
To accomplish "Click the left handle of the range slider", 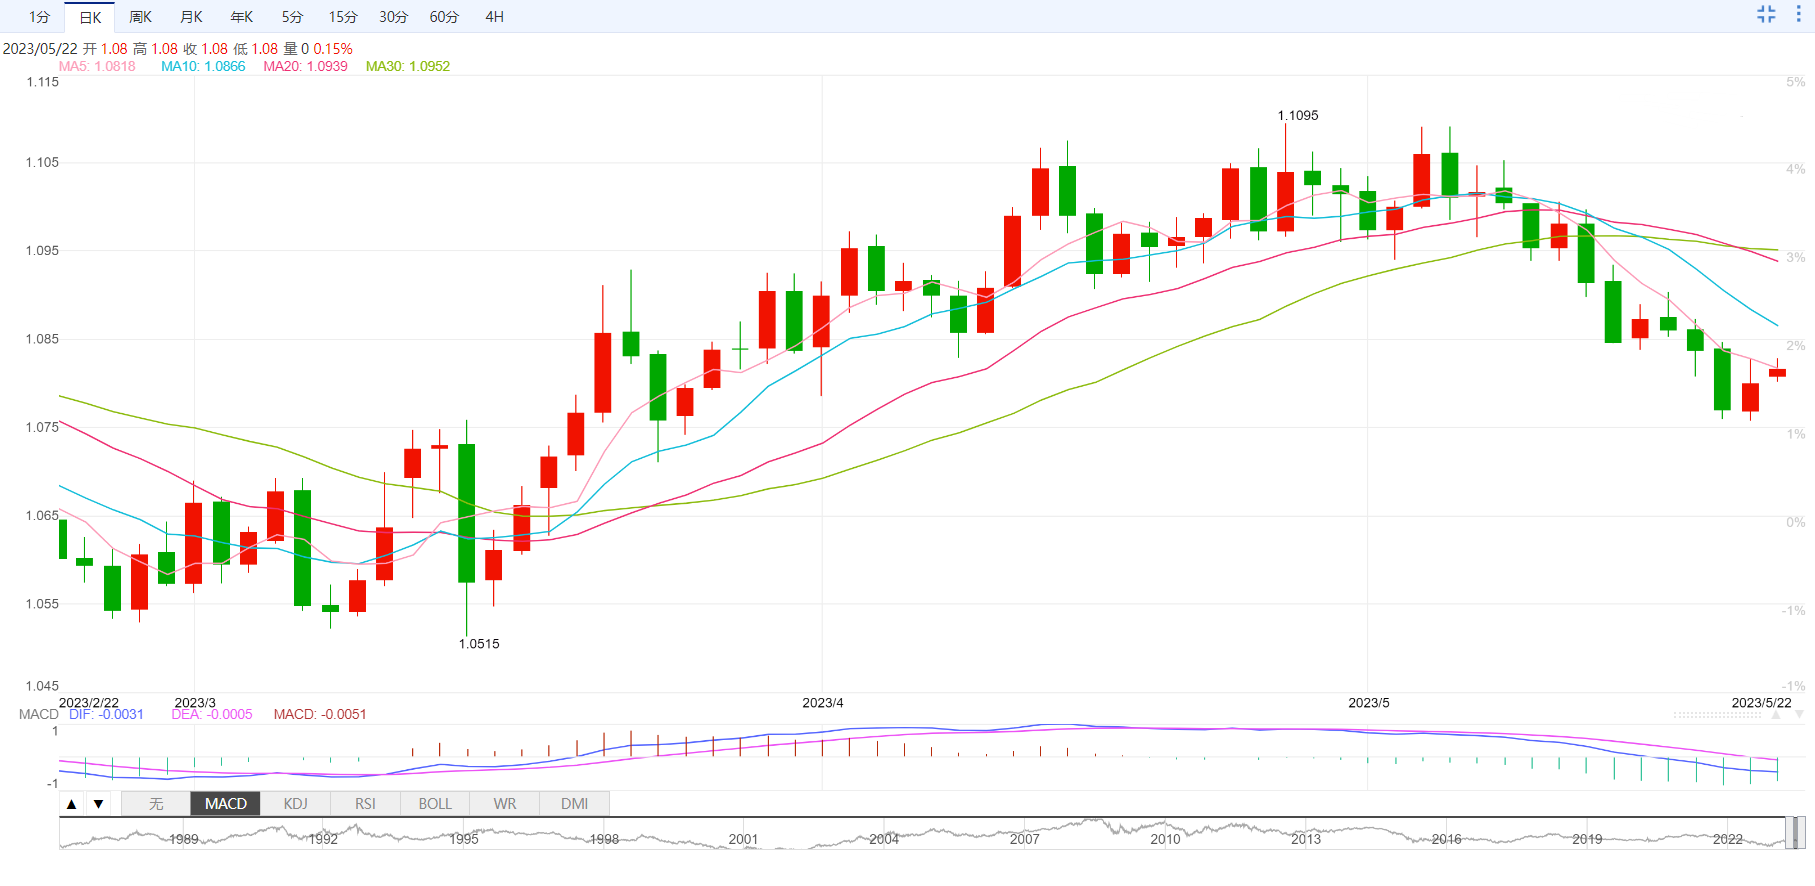I will point(1788,833).
